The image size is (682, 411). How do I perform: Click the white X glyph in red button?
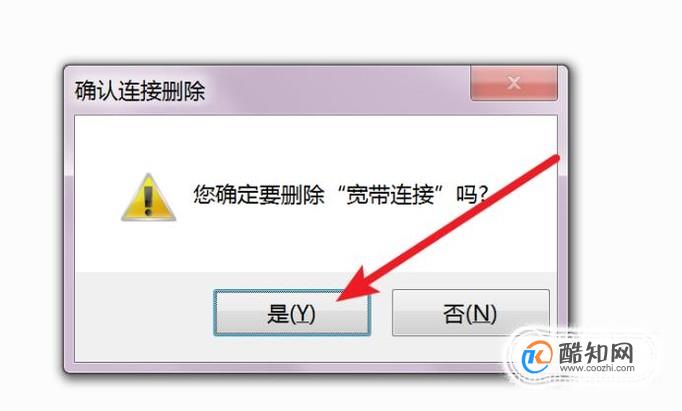tap(514, 83)
